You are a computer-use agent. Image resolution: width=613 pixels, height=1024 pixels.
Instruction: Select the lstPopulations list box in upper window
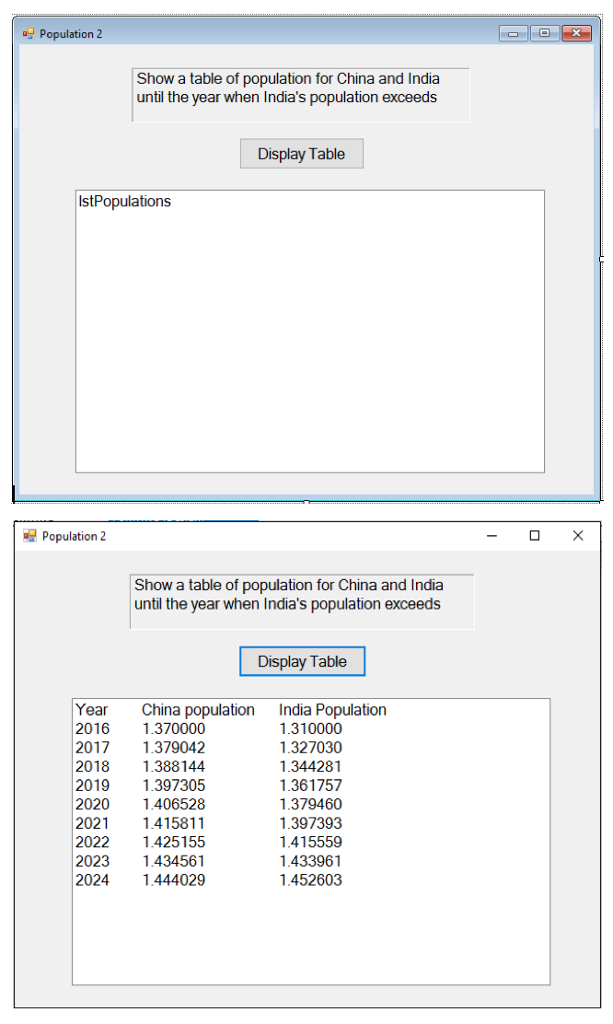[x=310, y=331]
